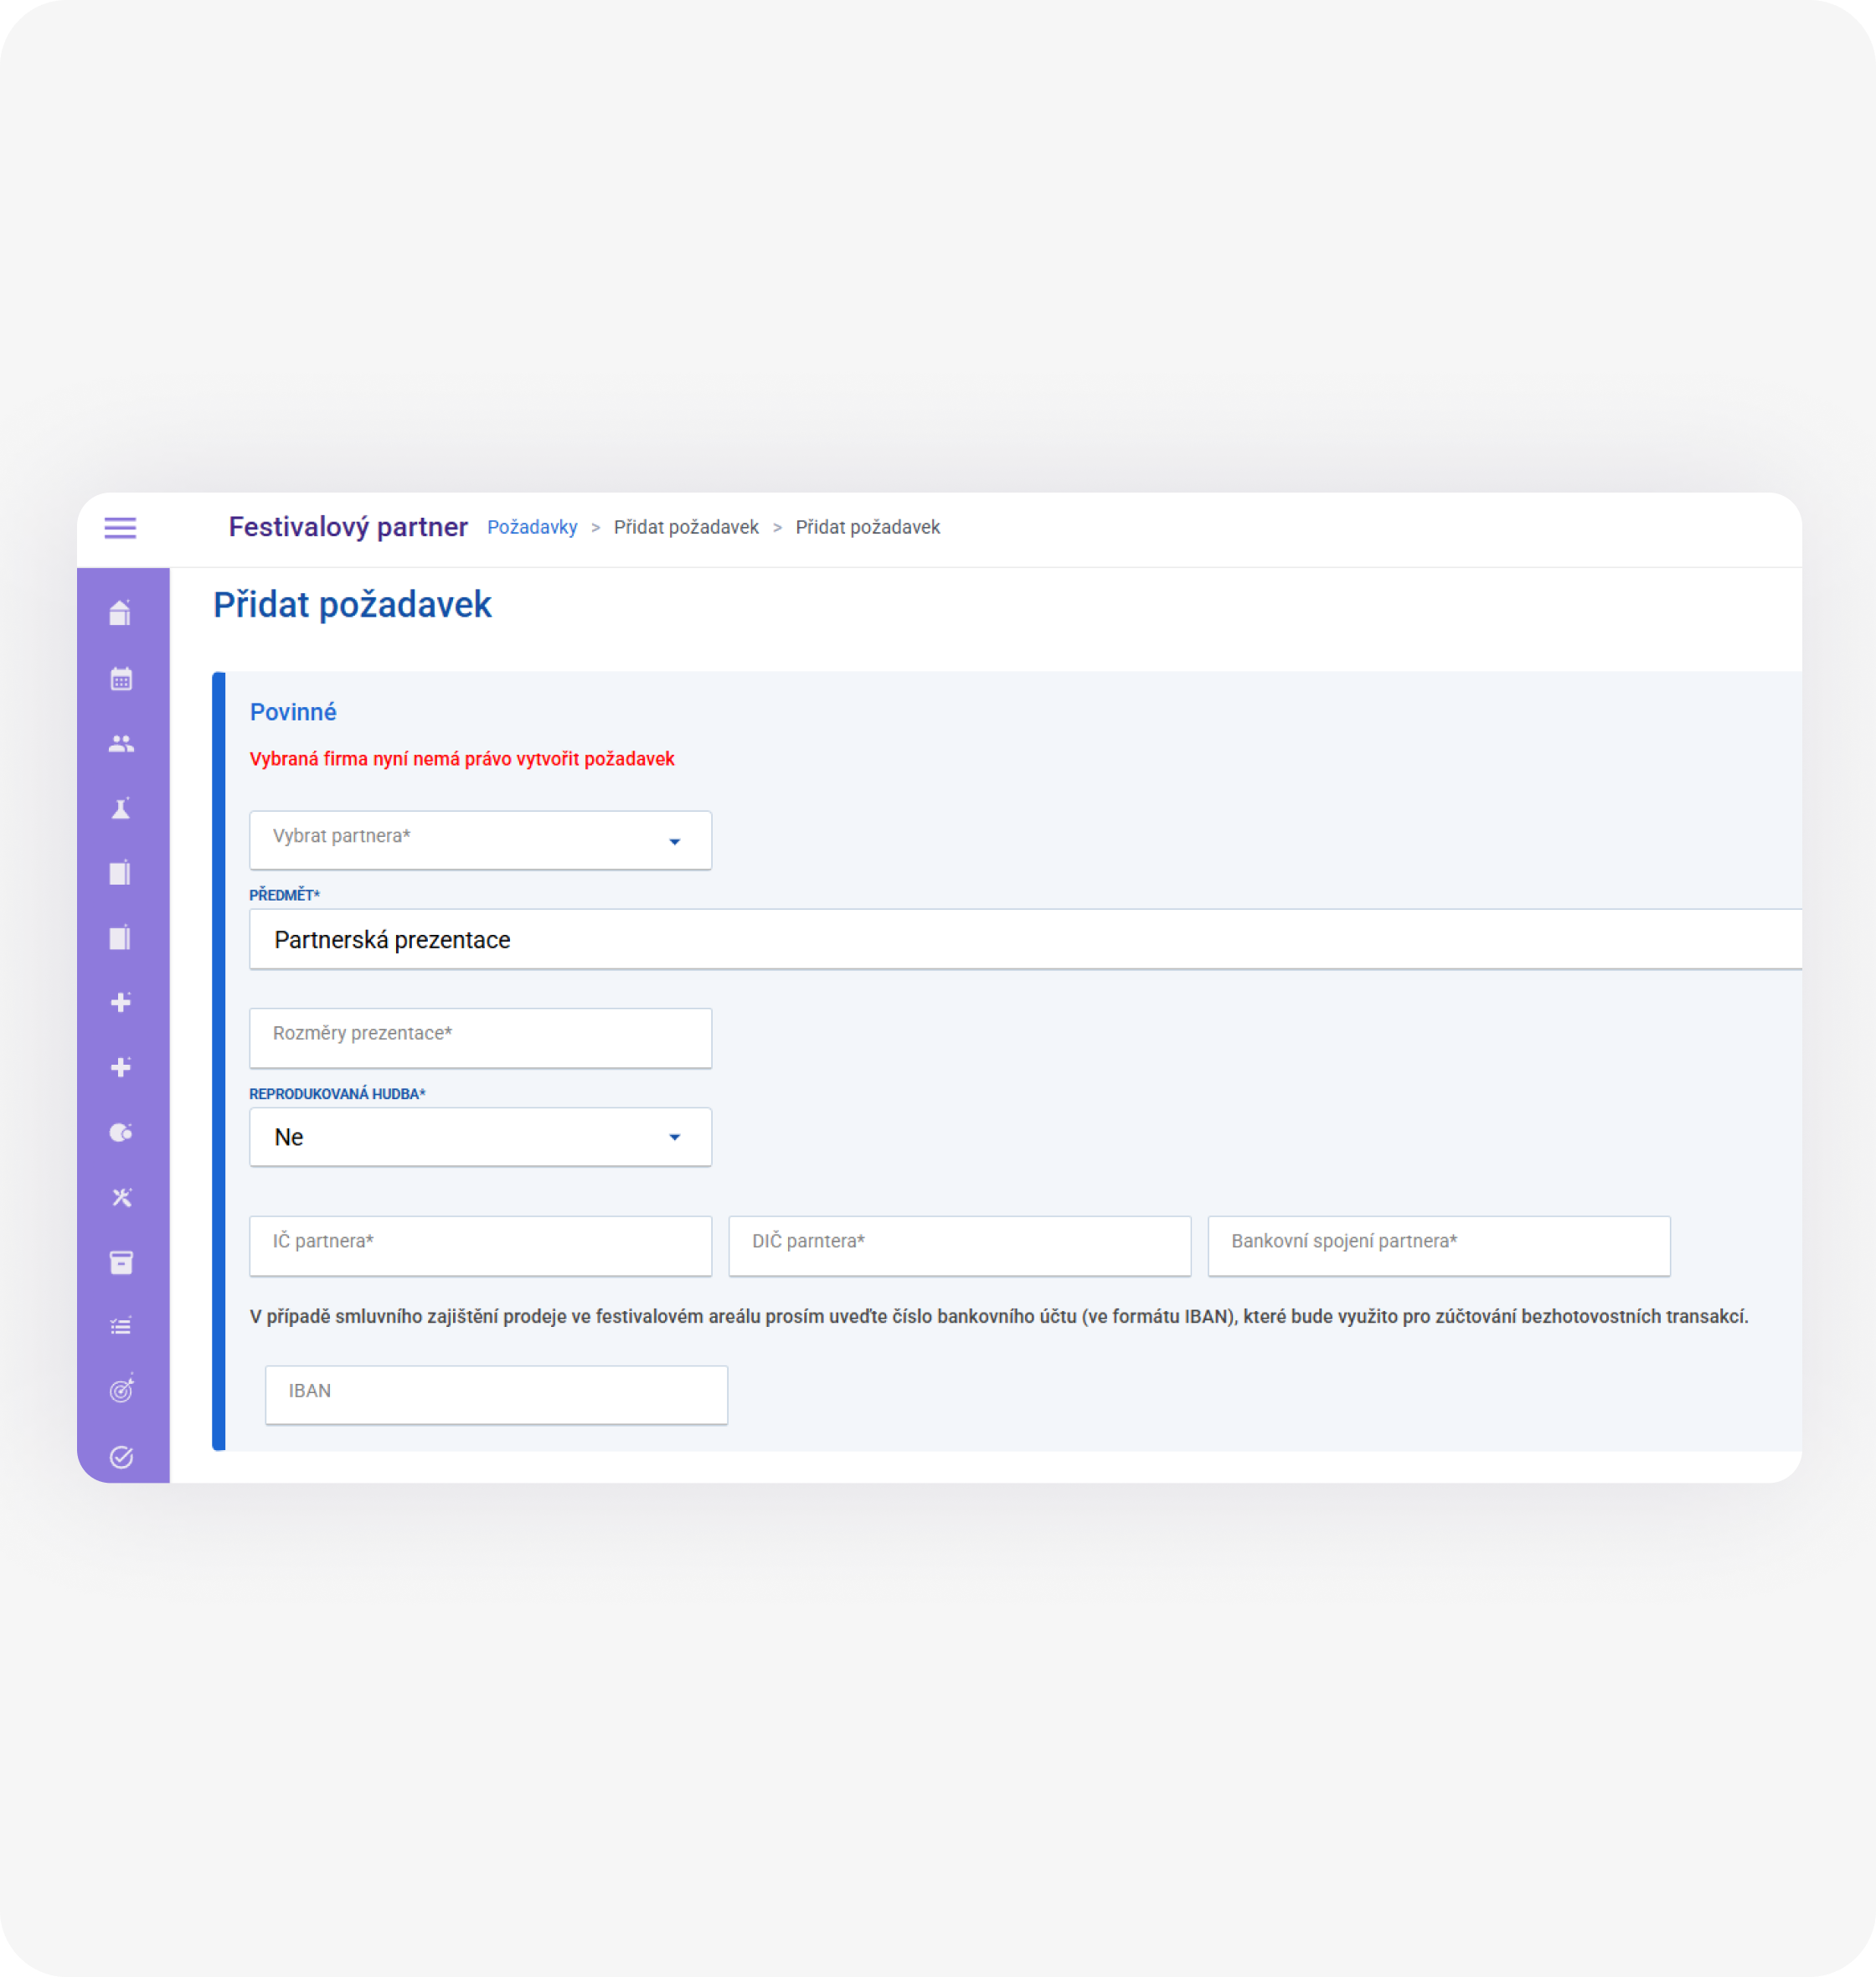
Task: Open the hamburger menu icon
Action: coord(120,527)
